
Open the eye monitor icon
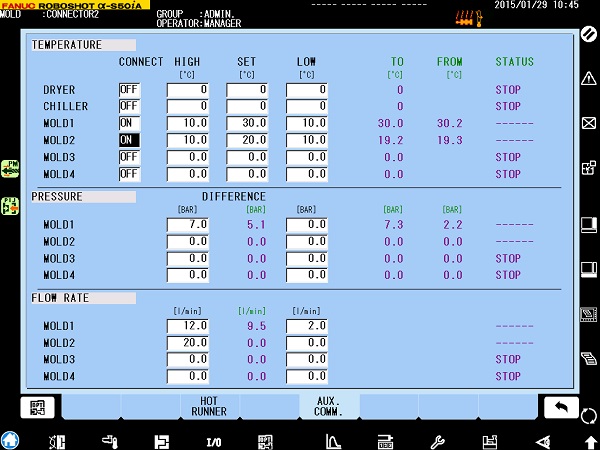tap(543, 442)
